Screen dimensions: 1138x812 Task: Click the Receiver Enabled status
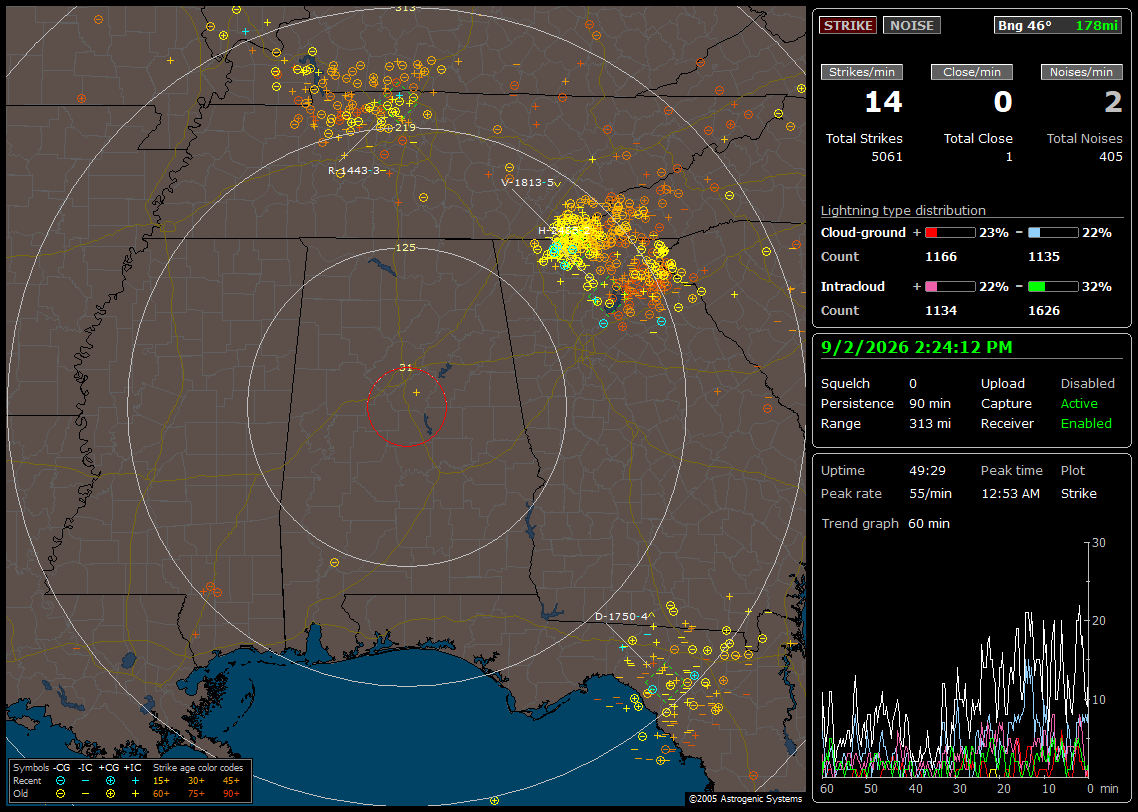click(x=1086, y=423)
